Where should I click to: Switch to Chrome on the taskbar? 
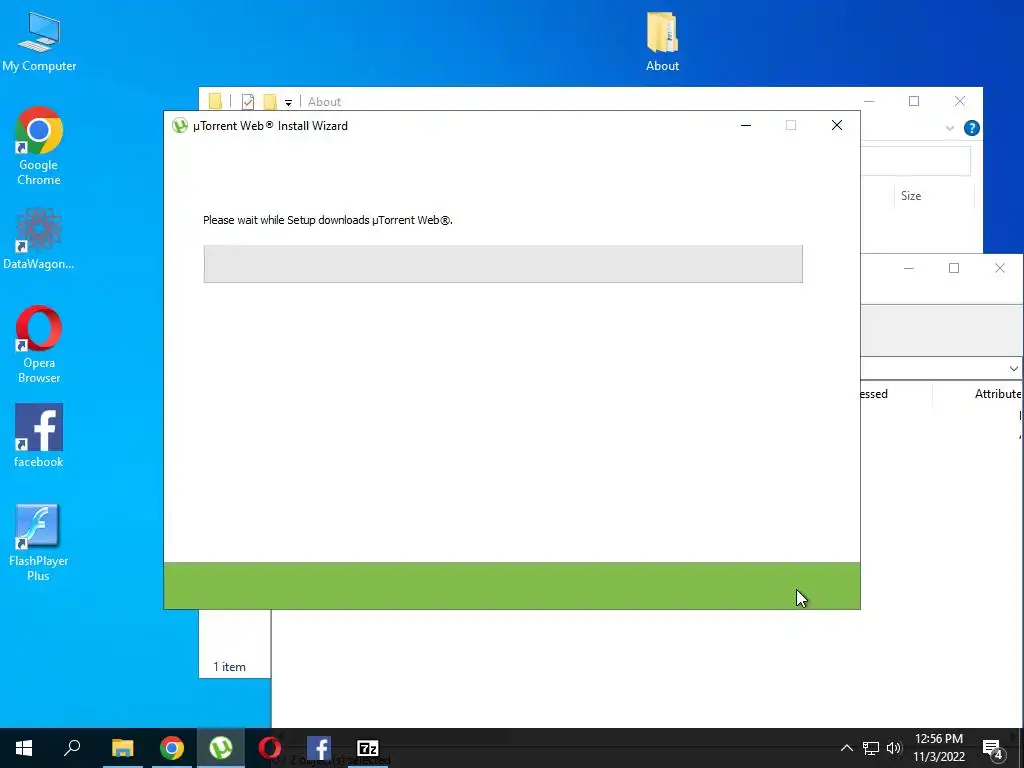coord(172,748)
